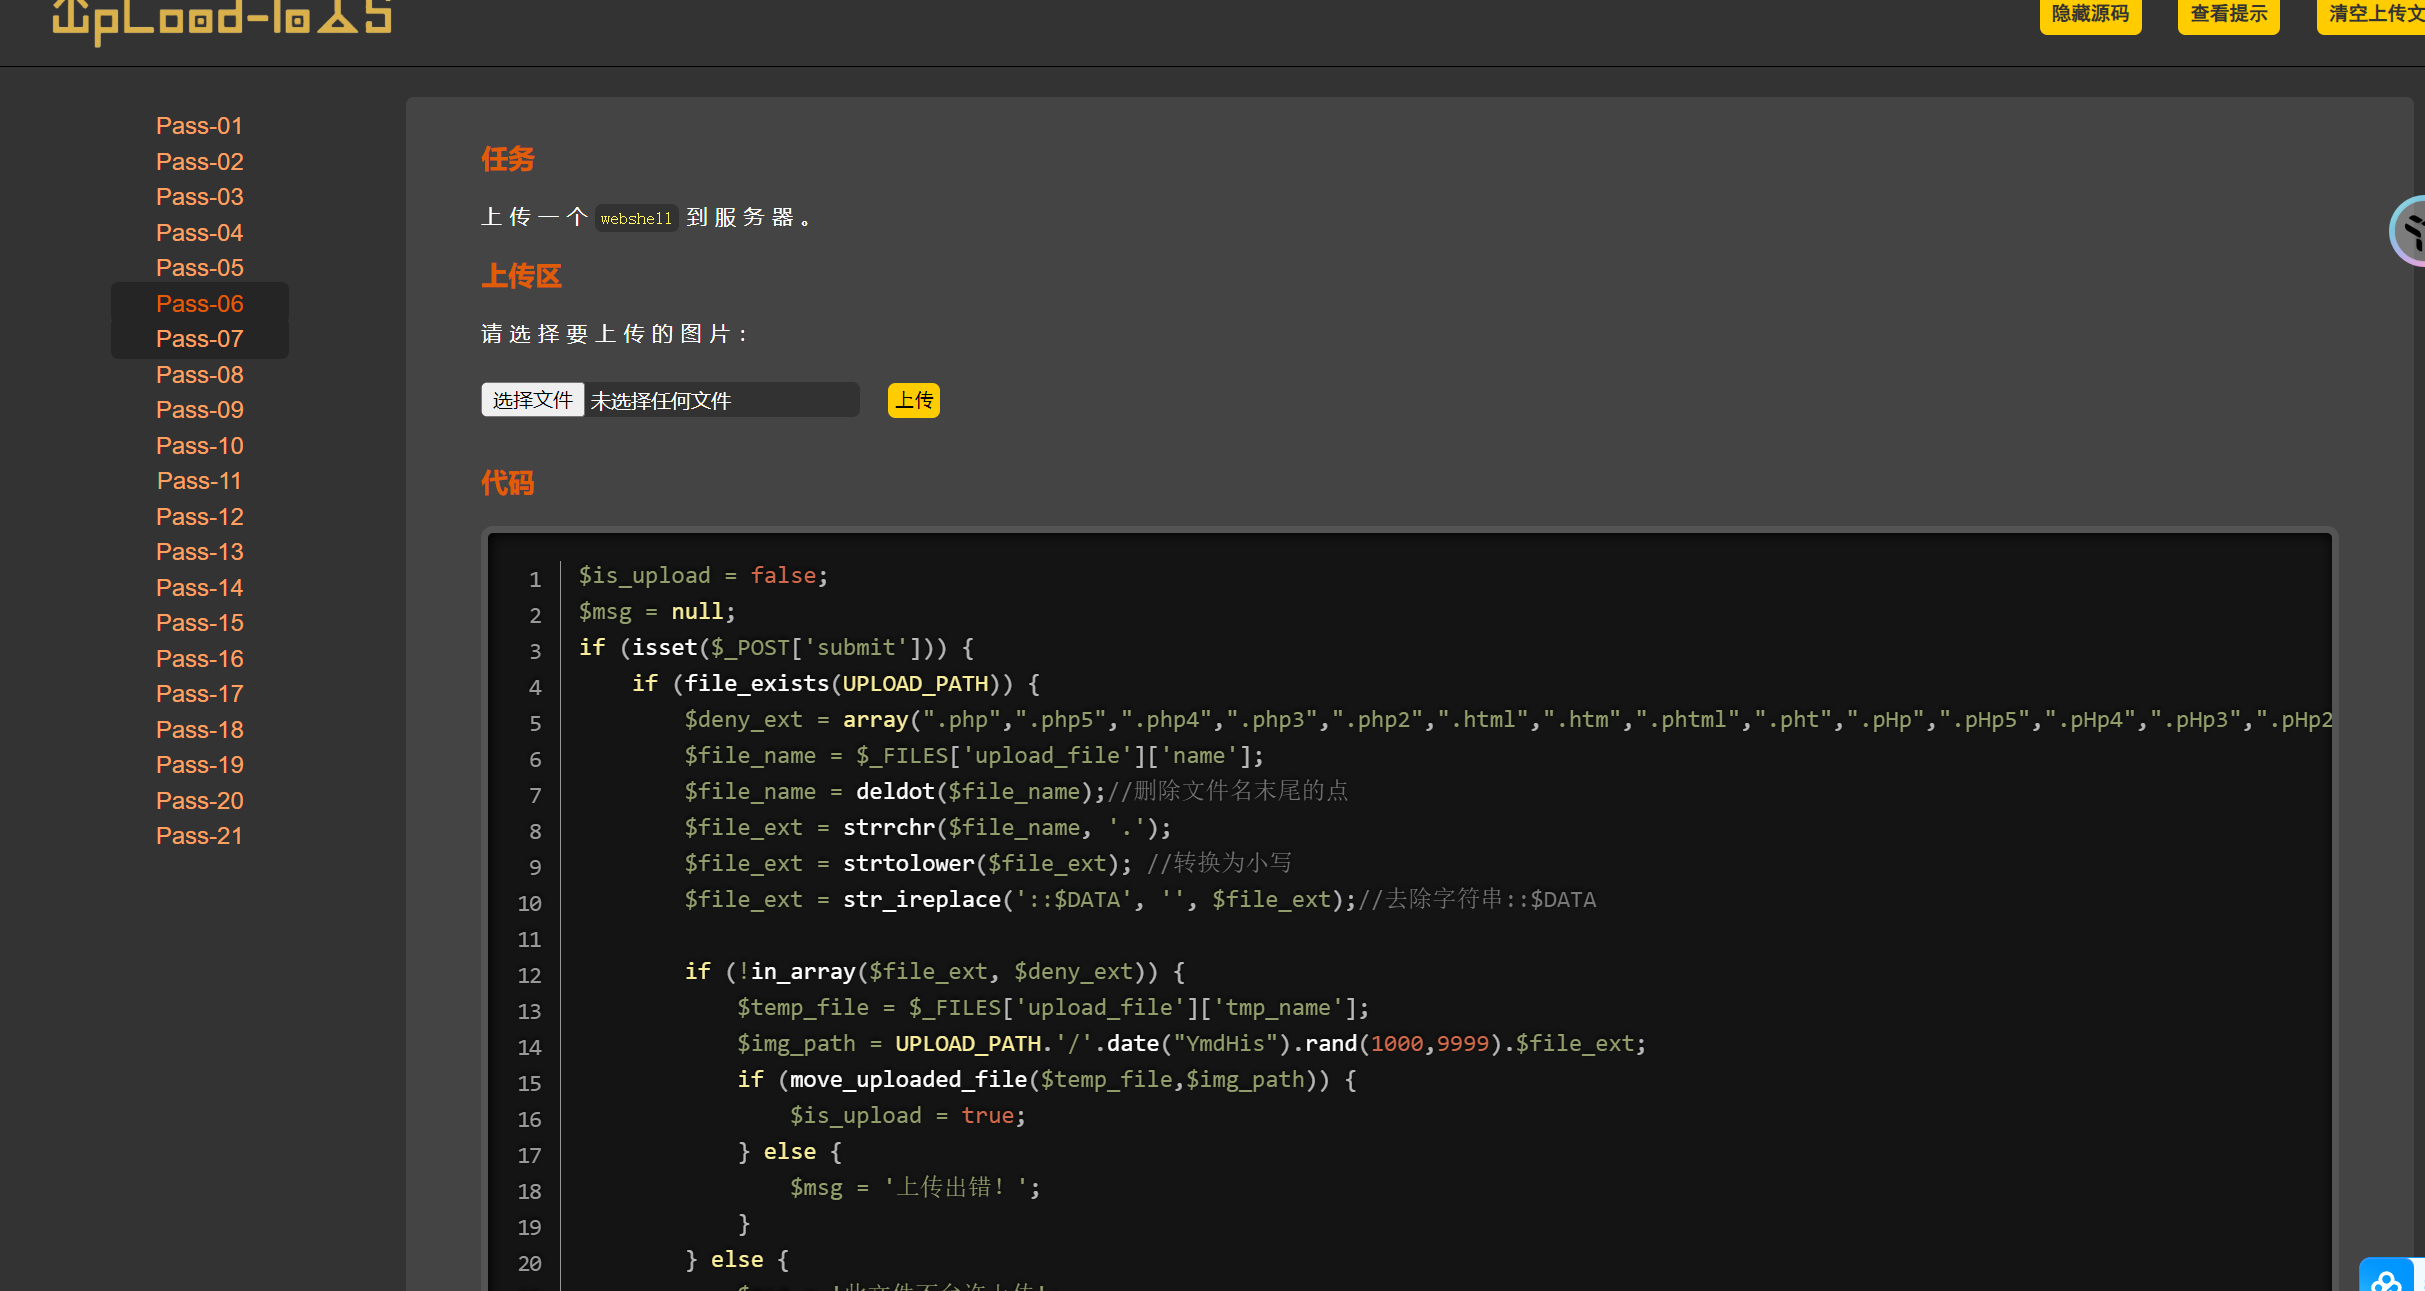Click 隐藏源码 button to hide source
The height and width of the screenshot is (1291, 2425).
pos(2089,14)
